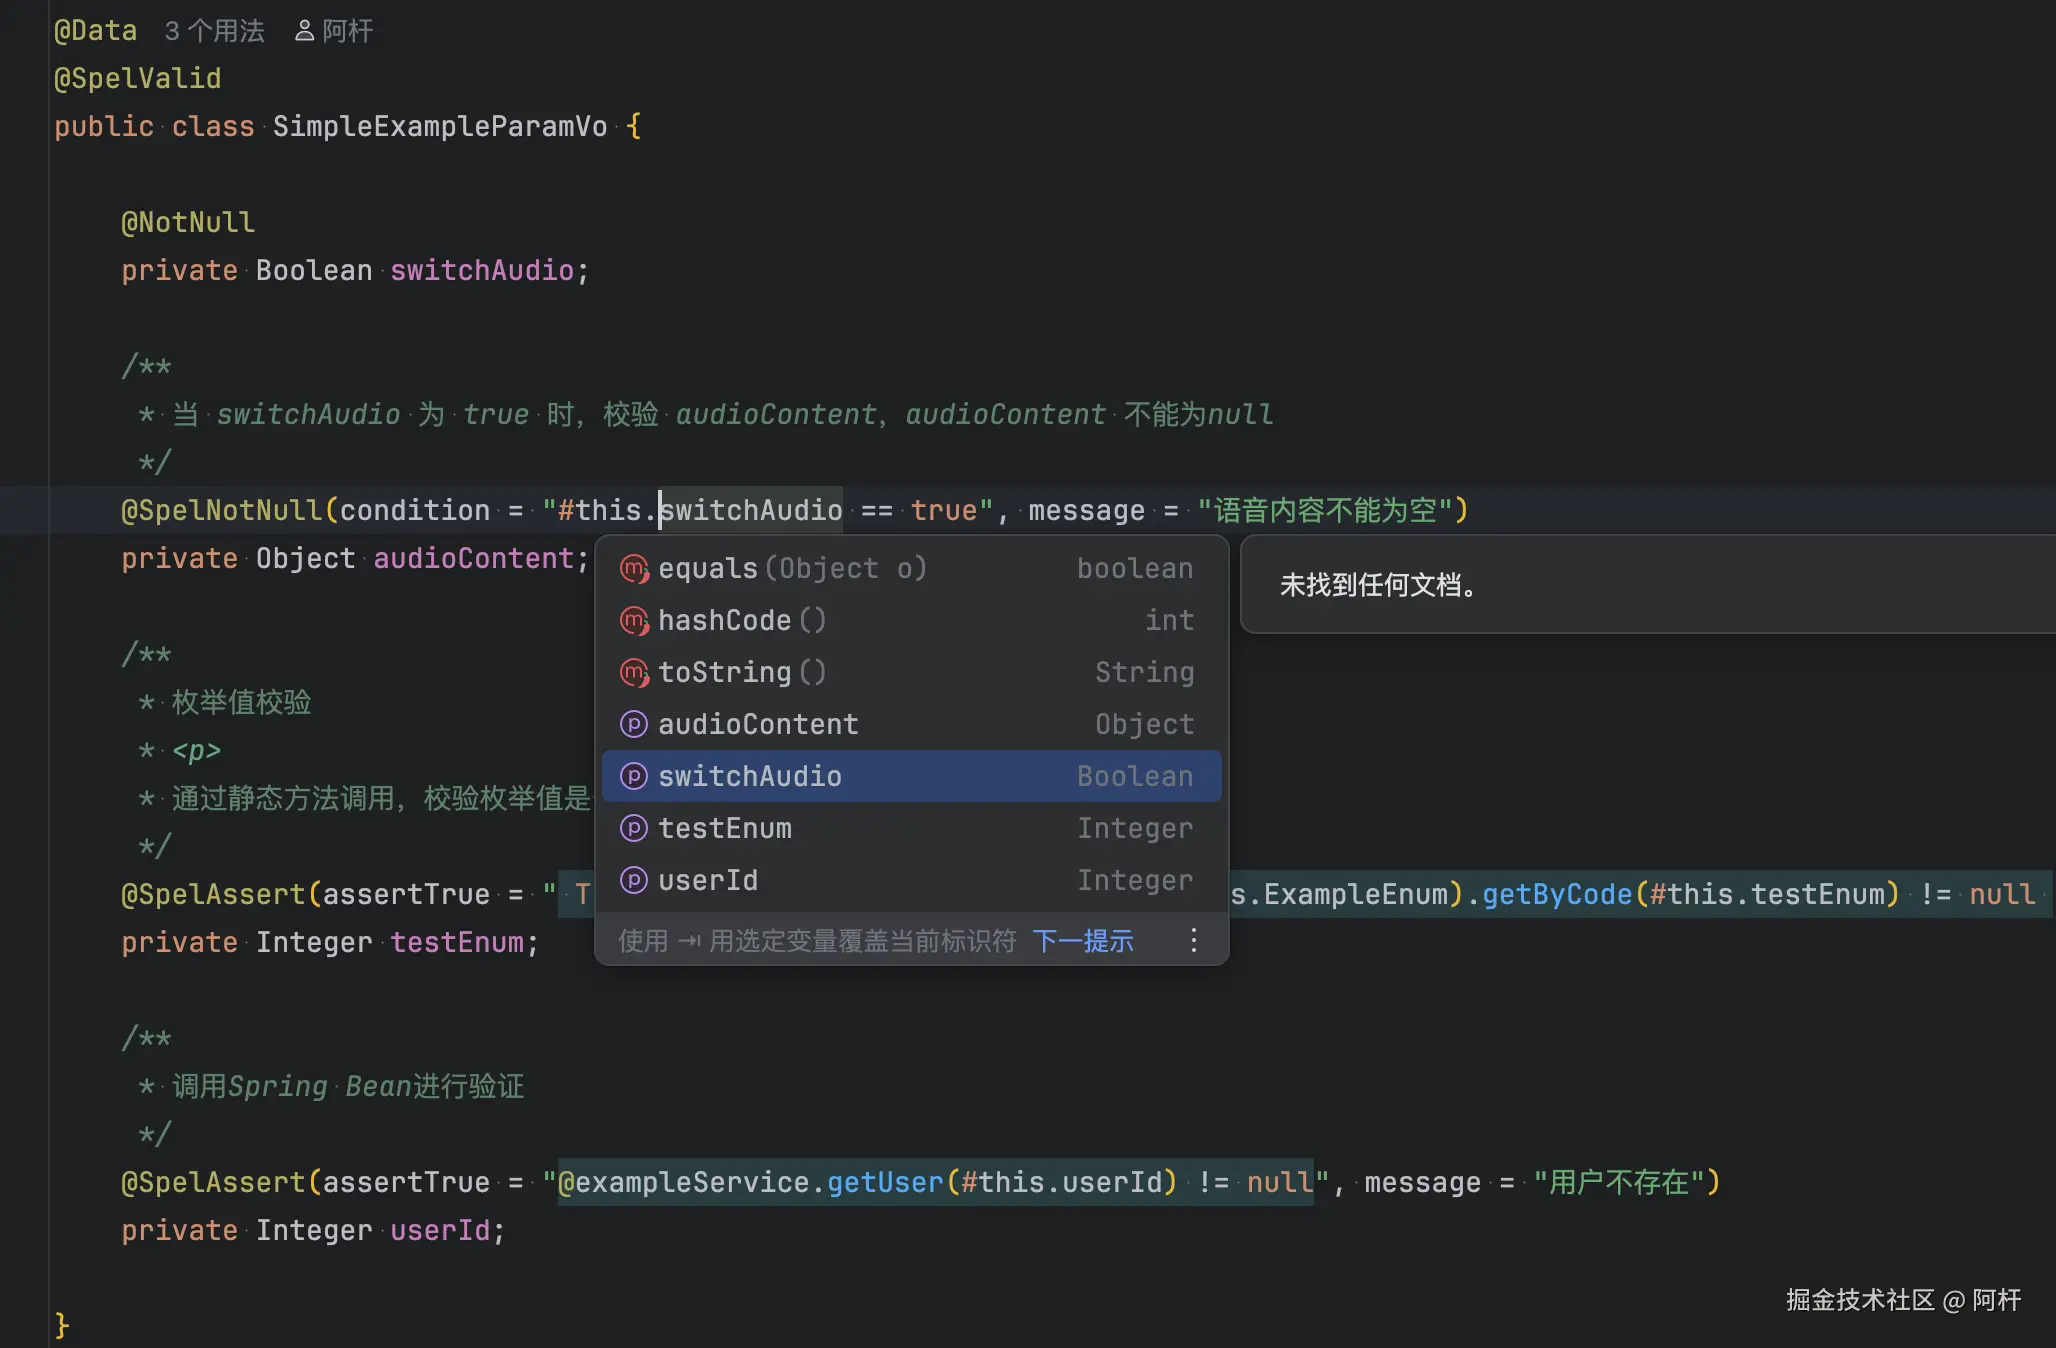Click the method icon beside hashCode

pyautogui.click(x=634, y=621)
